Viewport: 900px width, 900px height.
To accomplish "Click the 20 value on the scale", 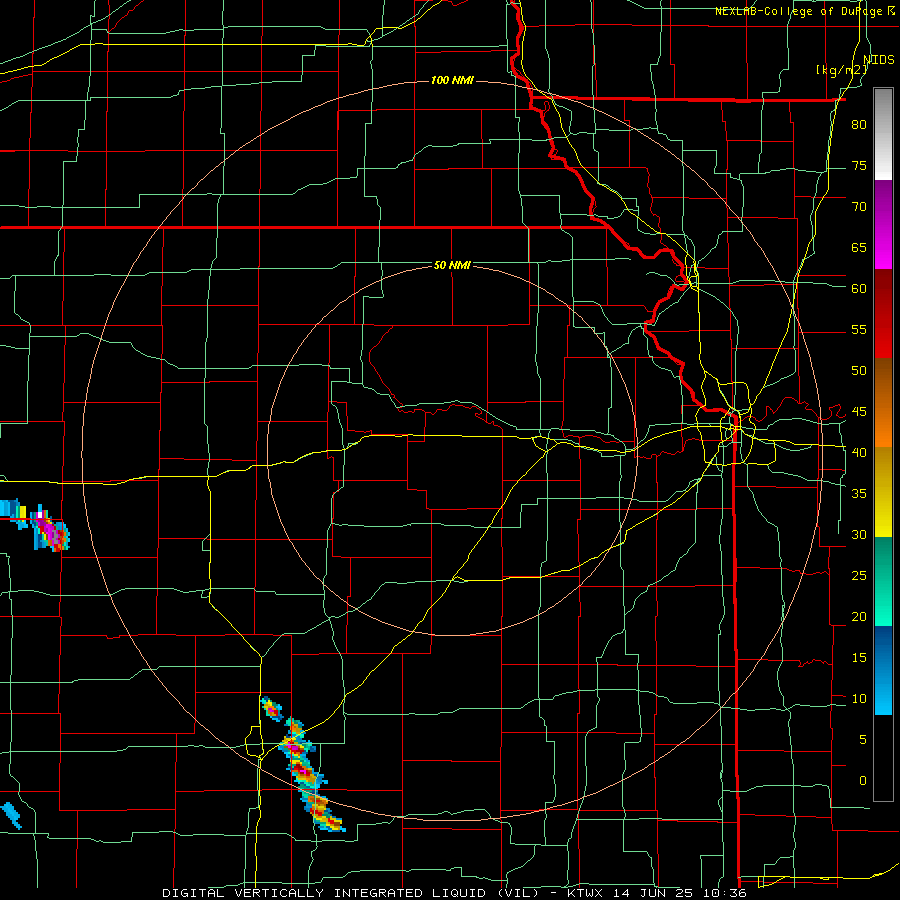I will coord(859,617).
